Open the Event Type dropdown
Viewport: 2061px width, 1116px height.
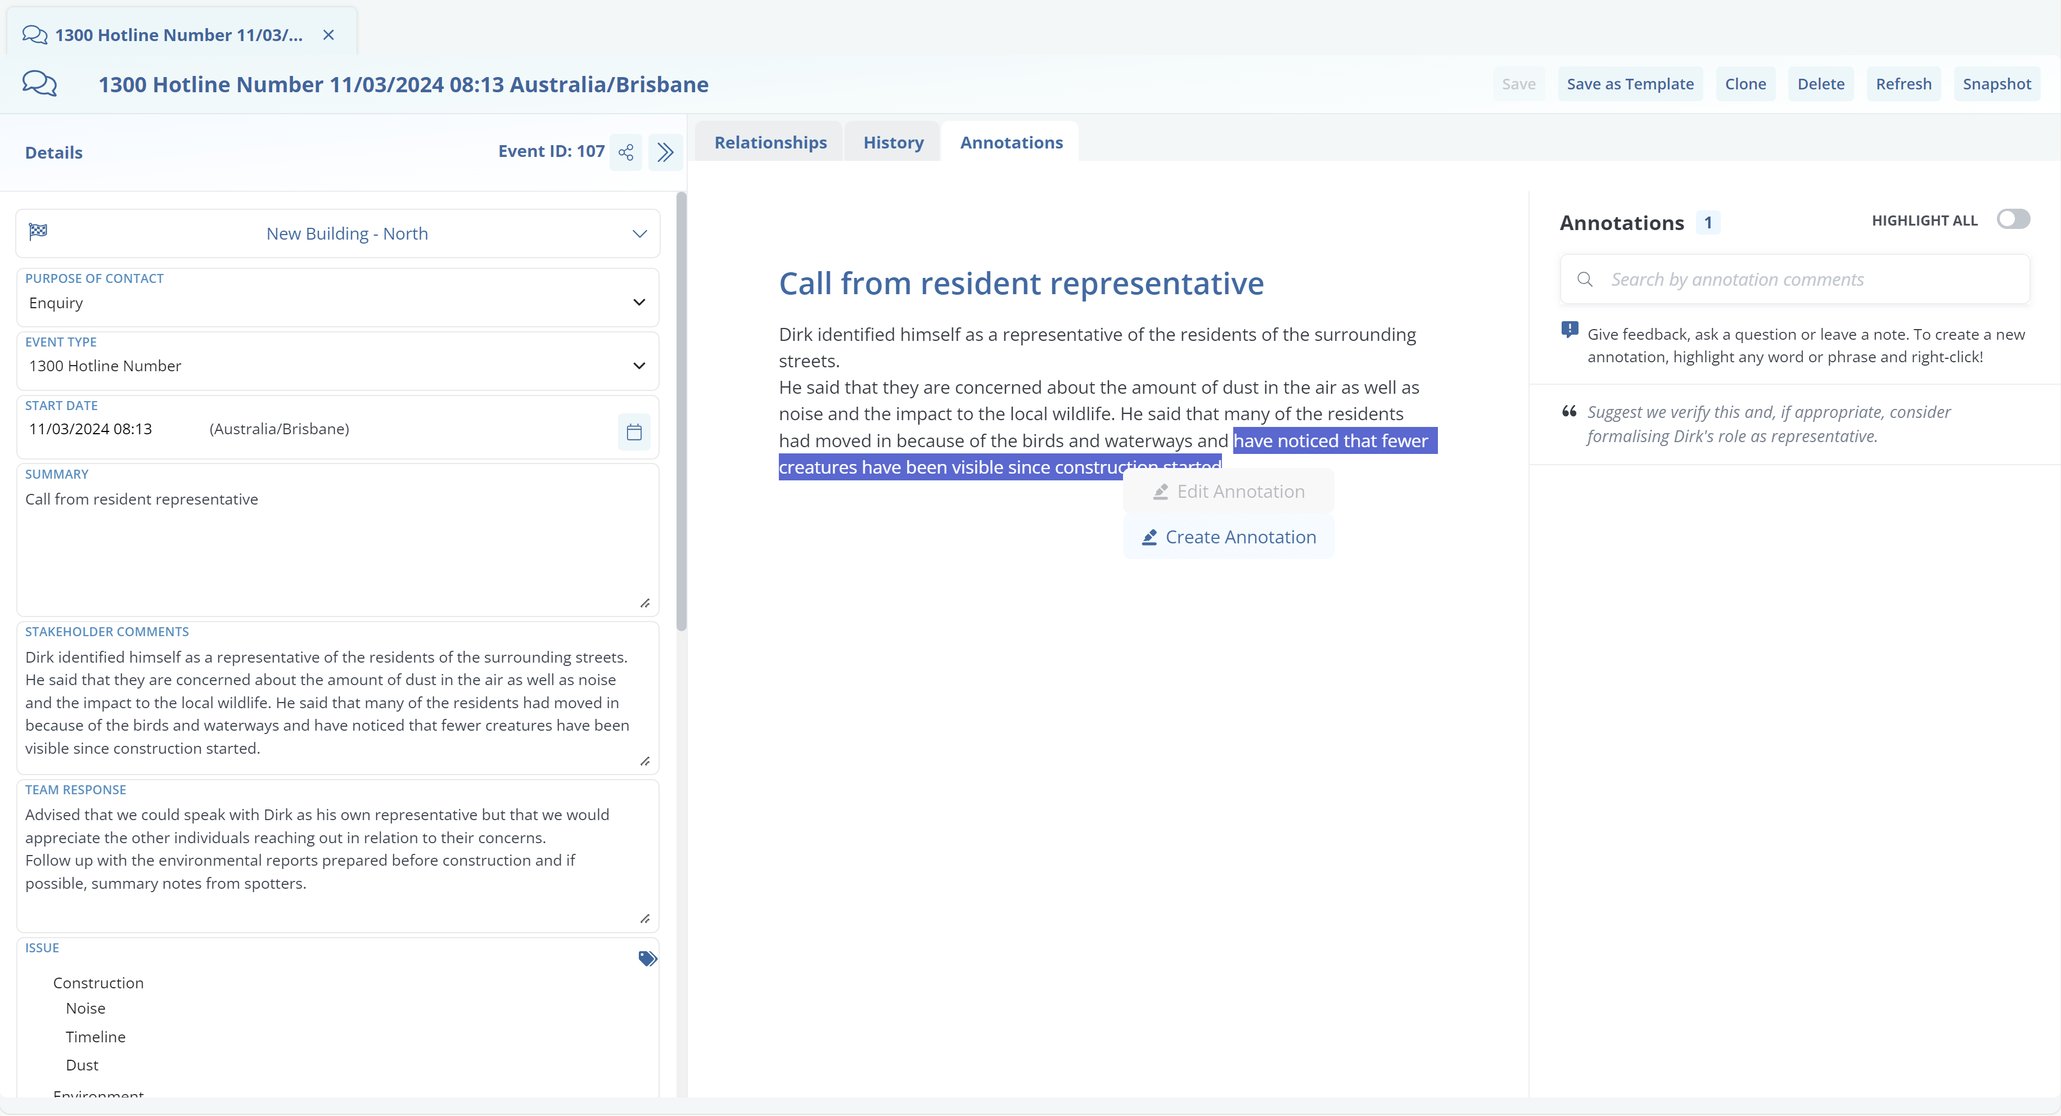pyautogui.click(x=639, y=362)
